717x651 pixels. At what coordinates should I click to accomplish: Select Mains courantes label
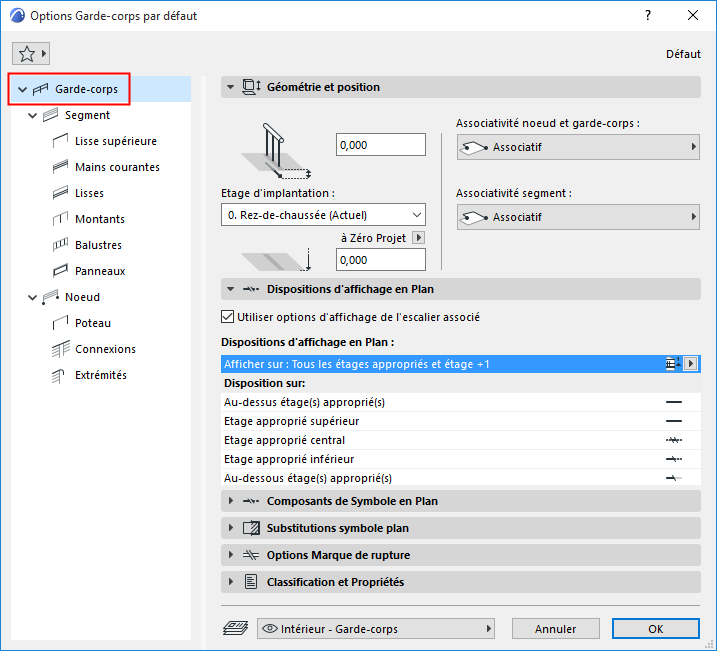pos(118,167)
